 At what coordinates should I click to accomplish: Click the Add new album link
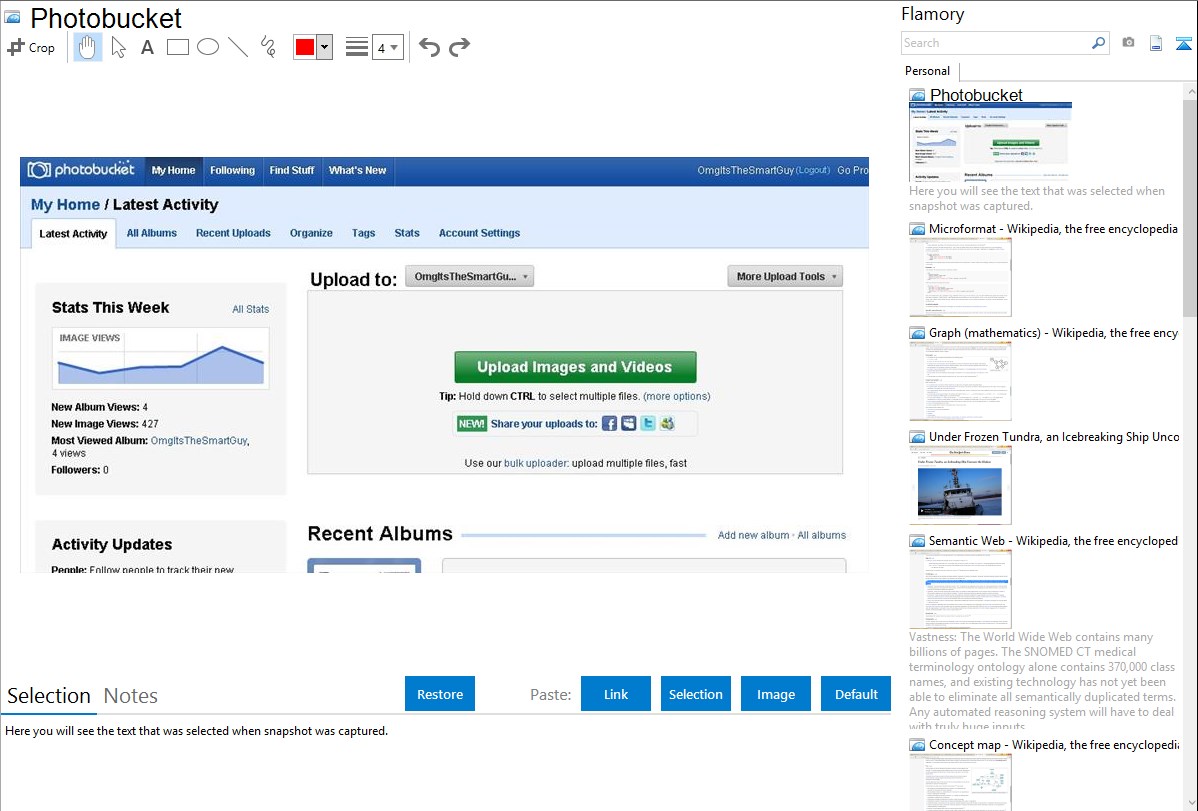click(753, 535)
